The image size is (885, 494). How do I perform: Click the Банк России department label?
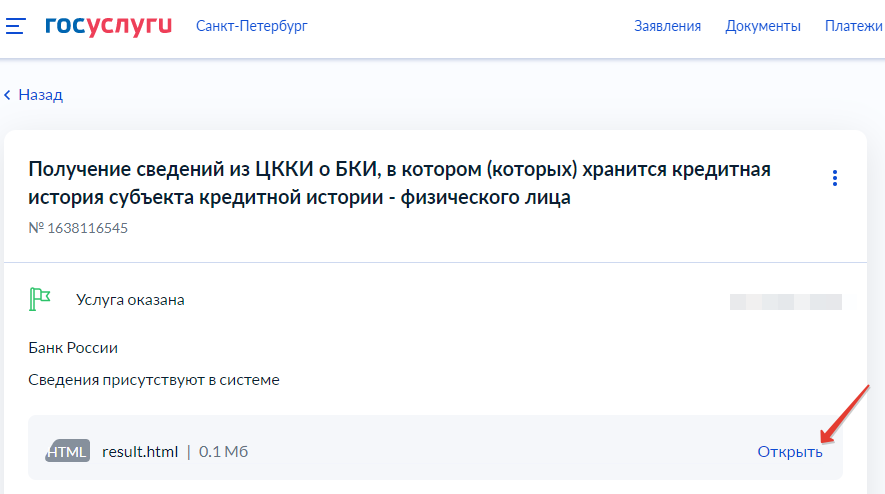click(x=73, y=348)
